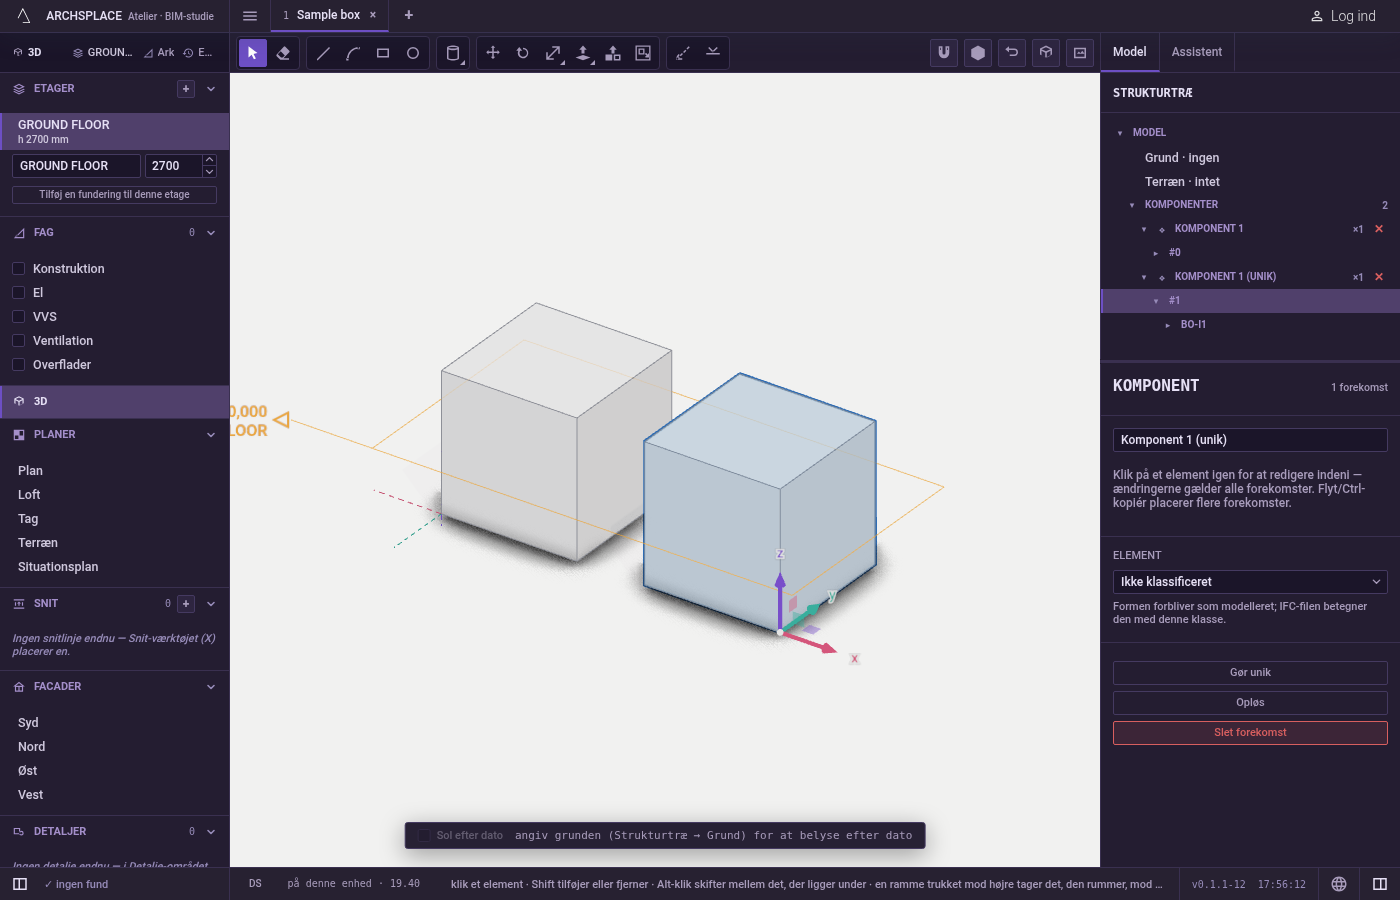
Task: Delete KOMPONENT 1 (UNIK) with red X
Action: 1379,277
